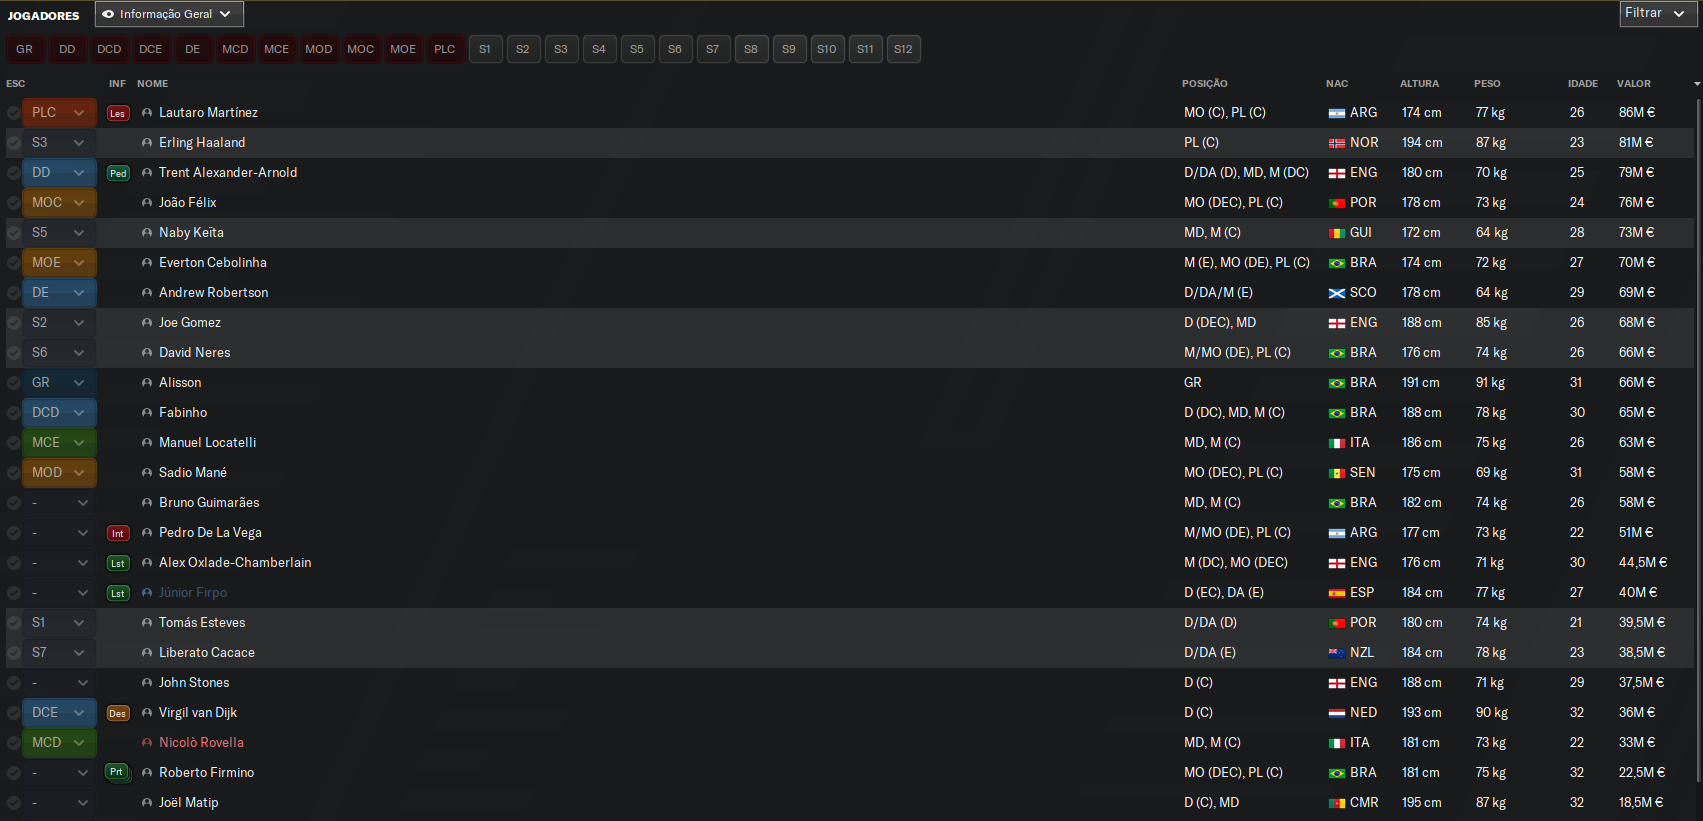
Task: Click player info icon beside John Stones
Action: (x=147, y=683)
